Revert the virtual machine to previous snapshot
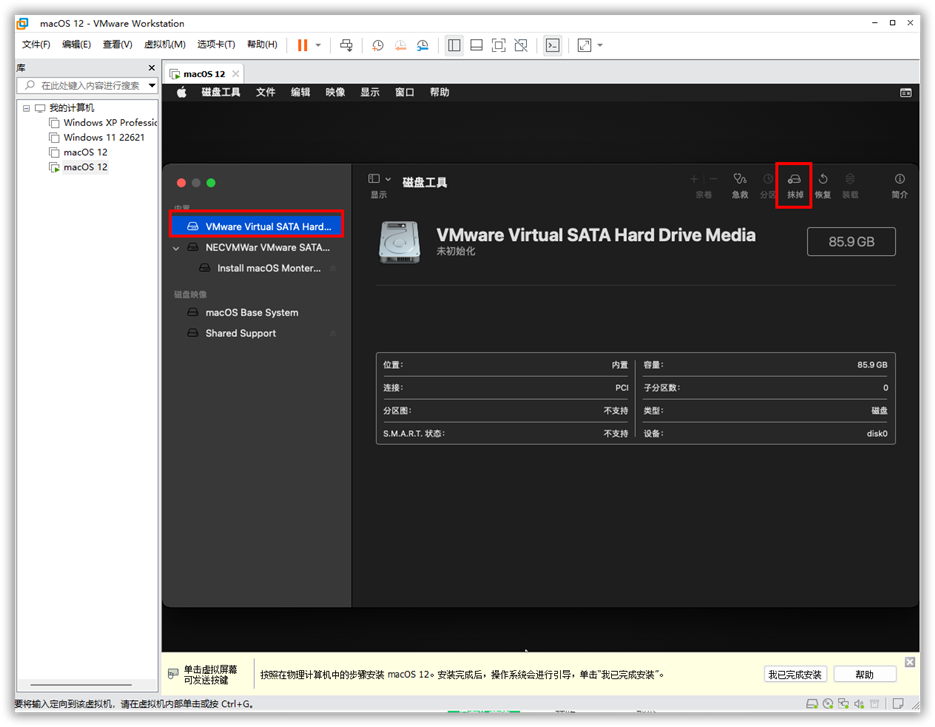This screenshot has width=935, height=727. pos(400,45)
